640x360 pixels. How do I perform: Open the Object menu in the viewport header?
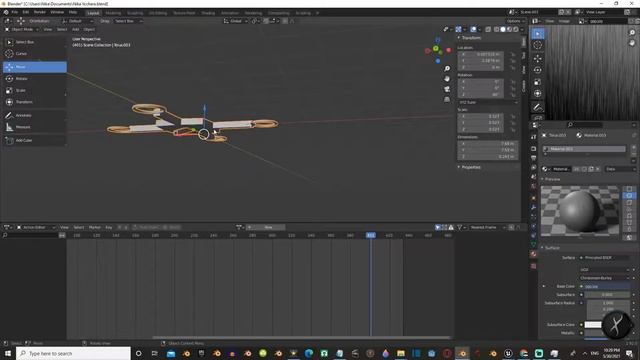pyautogui.click(x=89, y=29)
